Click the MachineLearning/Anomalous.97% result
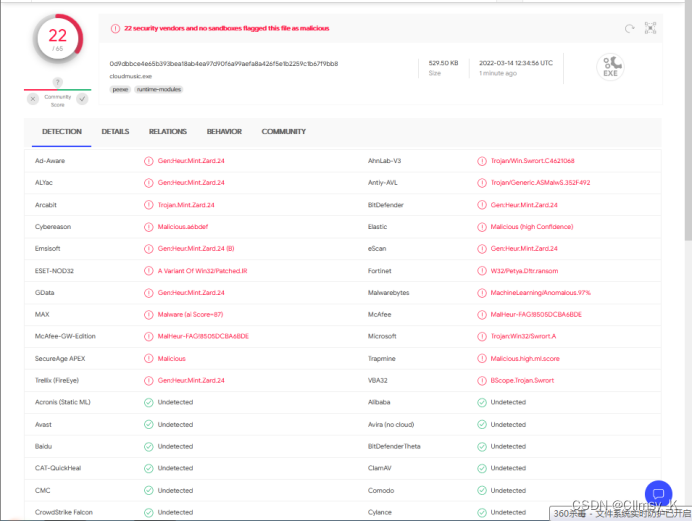693x522 pixels. click(541, 293)
